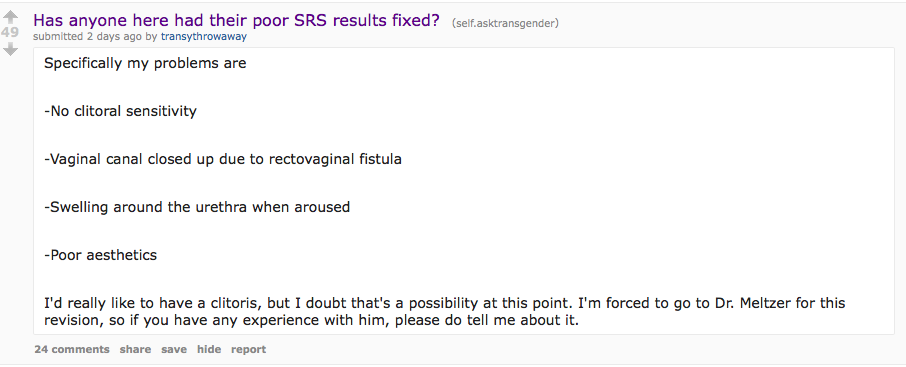The height and width of the screenshot is (367, 906).
Task: Click the line mentioning rectovaginal fistula
Action: (222, 159)
